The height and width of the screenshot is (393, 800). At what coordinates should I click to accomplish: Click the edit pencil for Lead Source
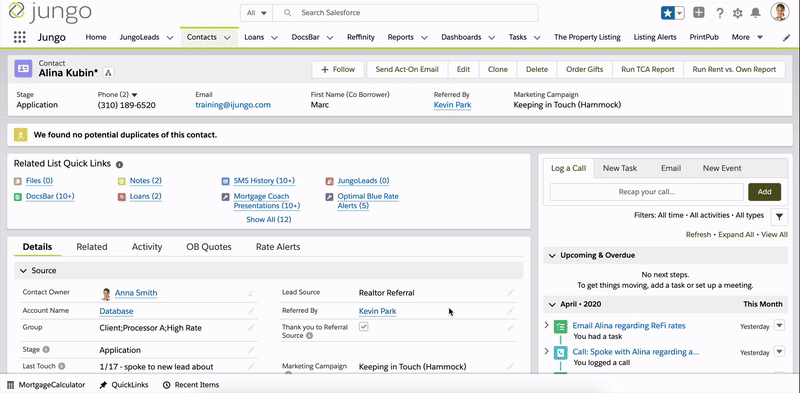click(510, 293)
